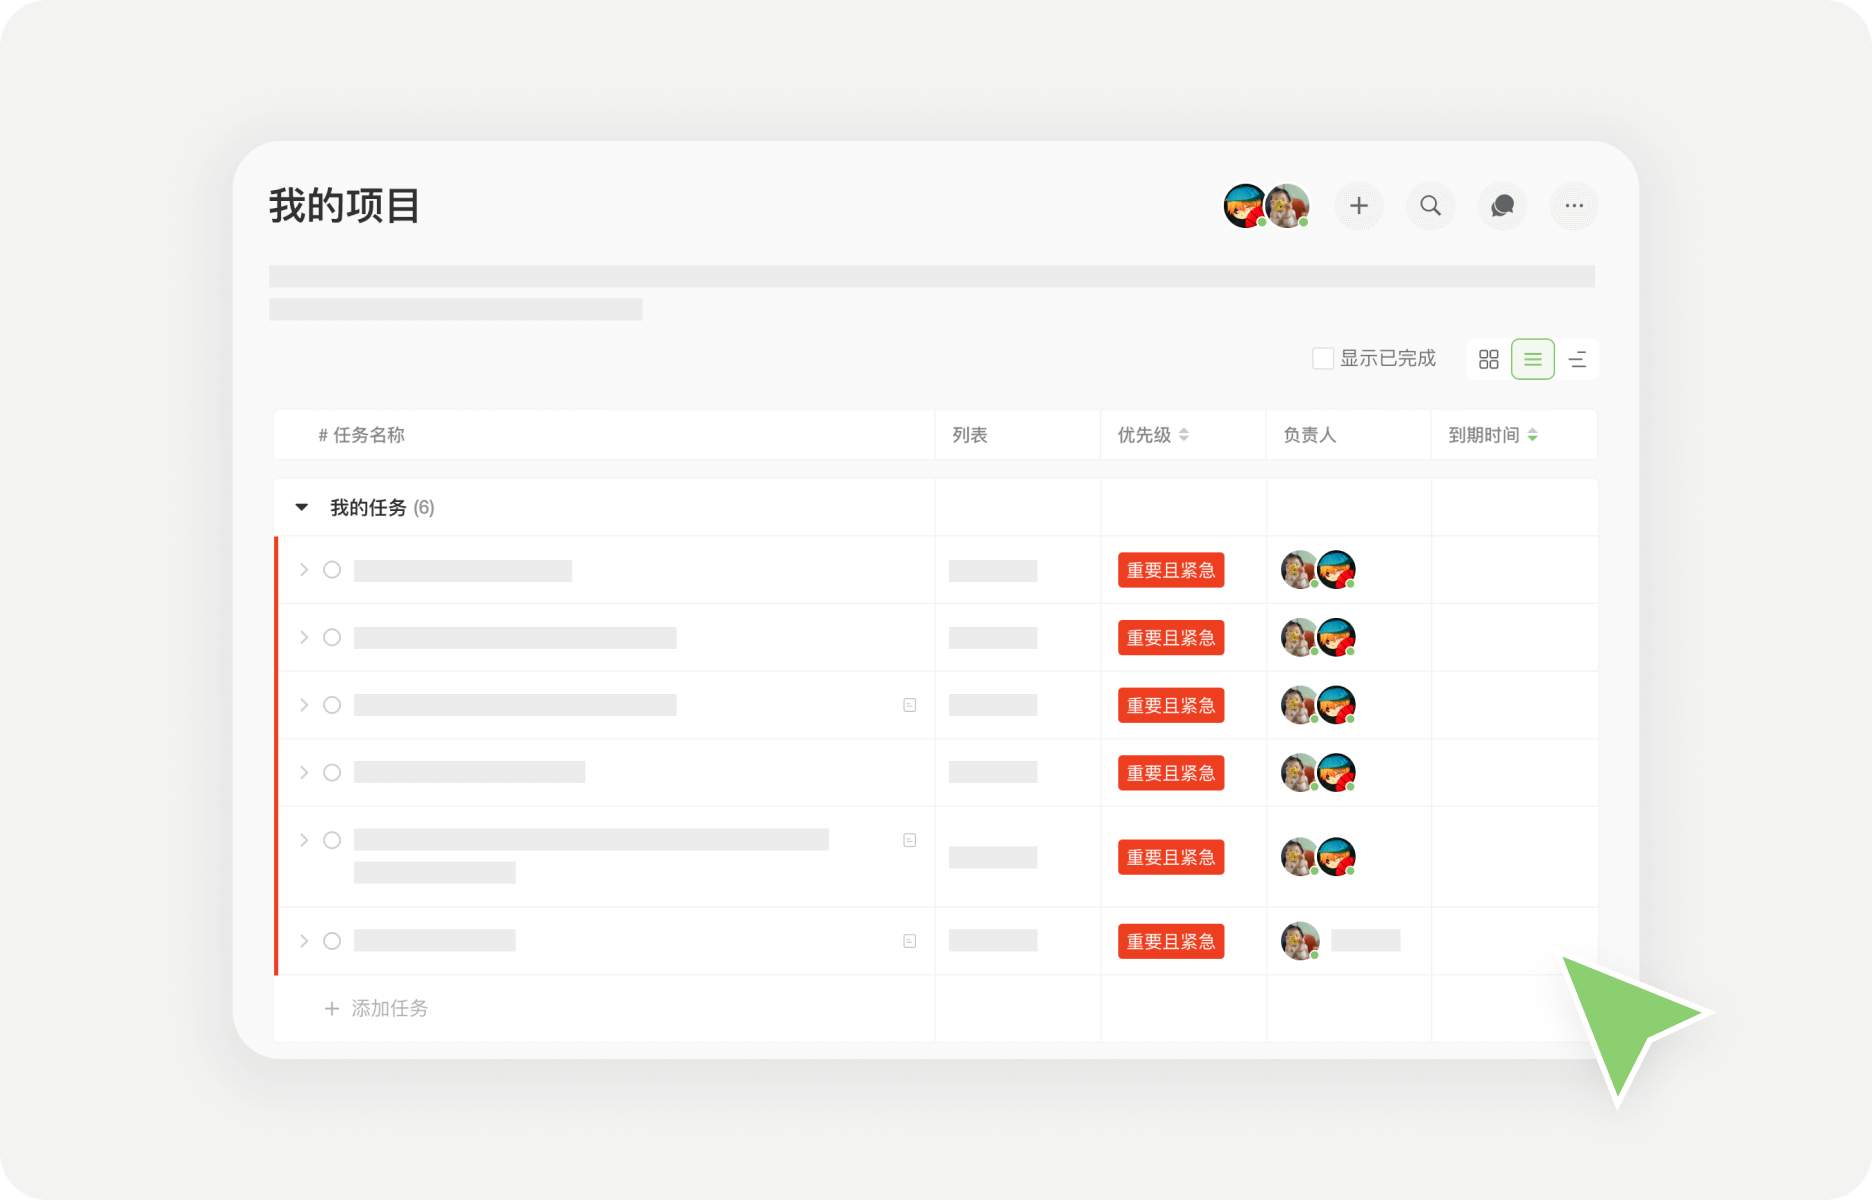Click the 优先级 column header
The image size is (1872, 1200).
(x=1143, y=435)
